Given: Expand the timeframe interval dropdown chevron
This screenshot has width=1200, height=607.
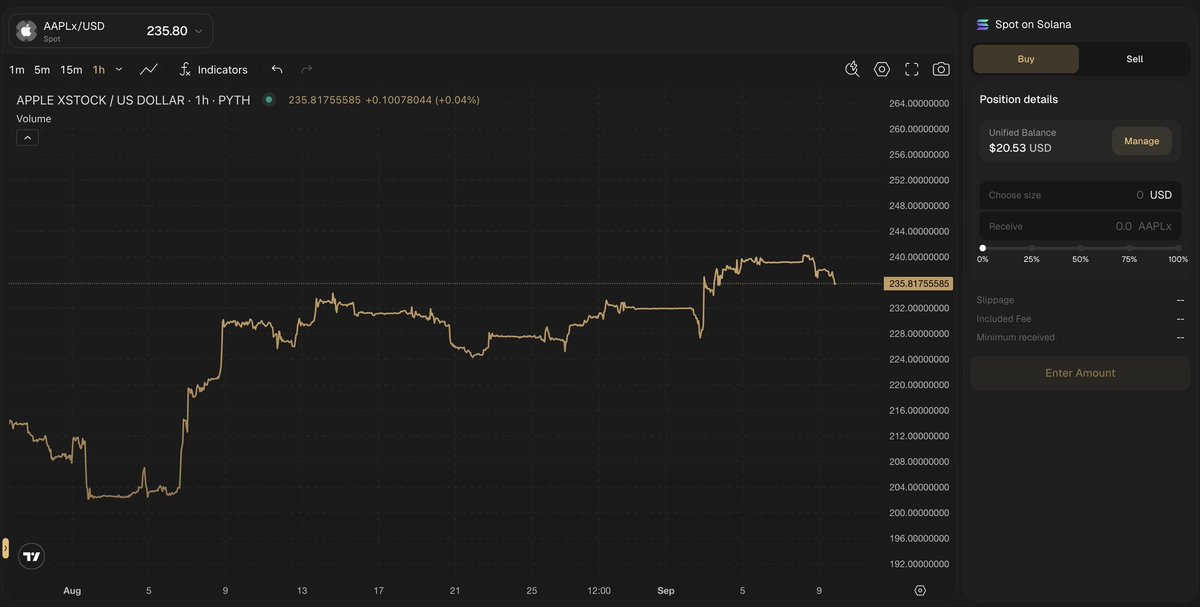Looking at the screenshot, I should pyautogui.click(x=119, y=70).
